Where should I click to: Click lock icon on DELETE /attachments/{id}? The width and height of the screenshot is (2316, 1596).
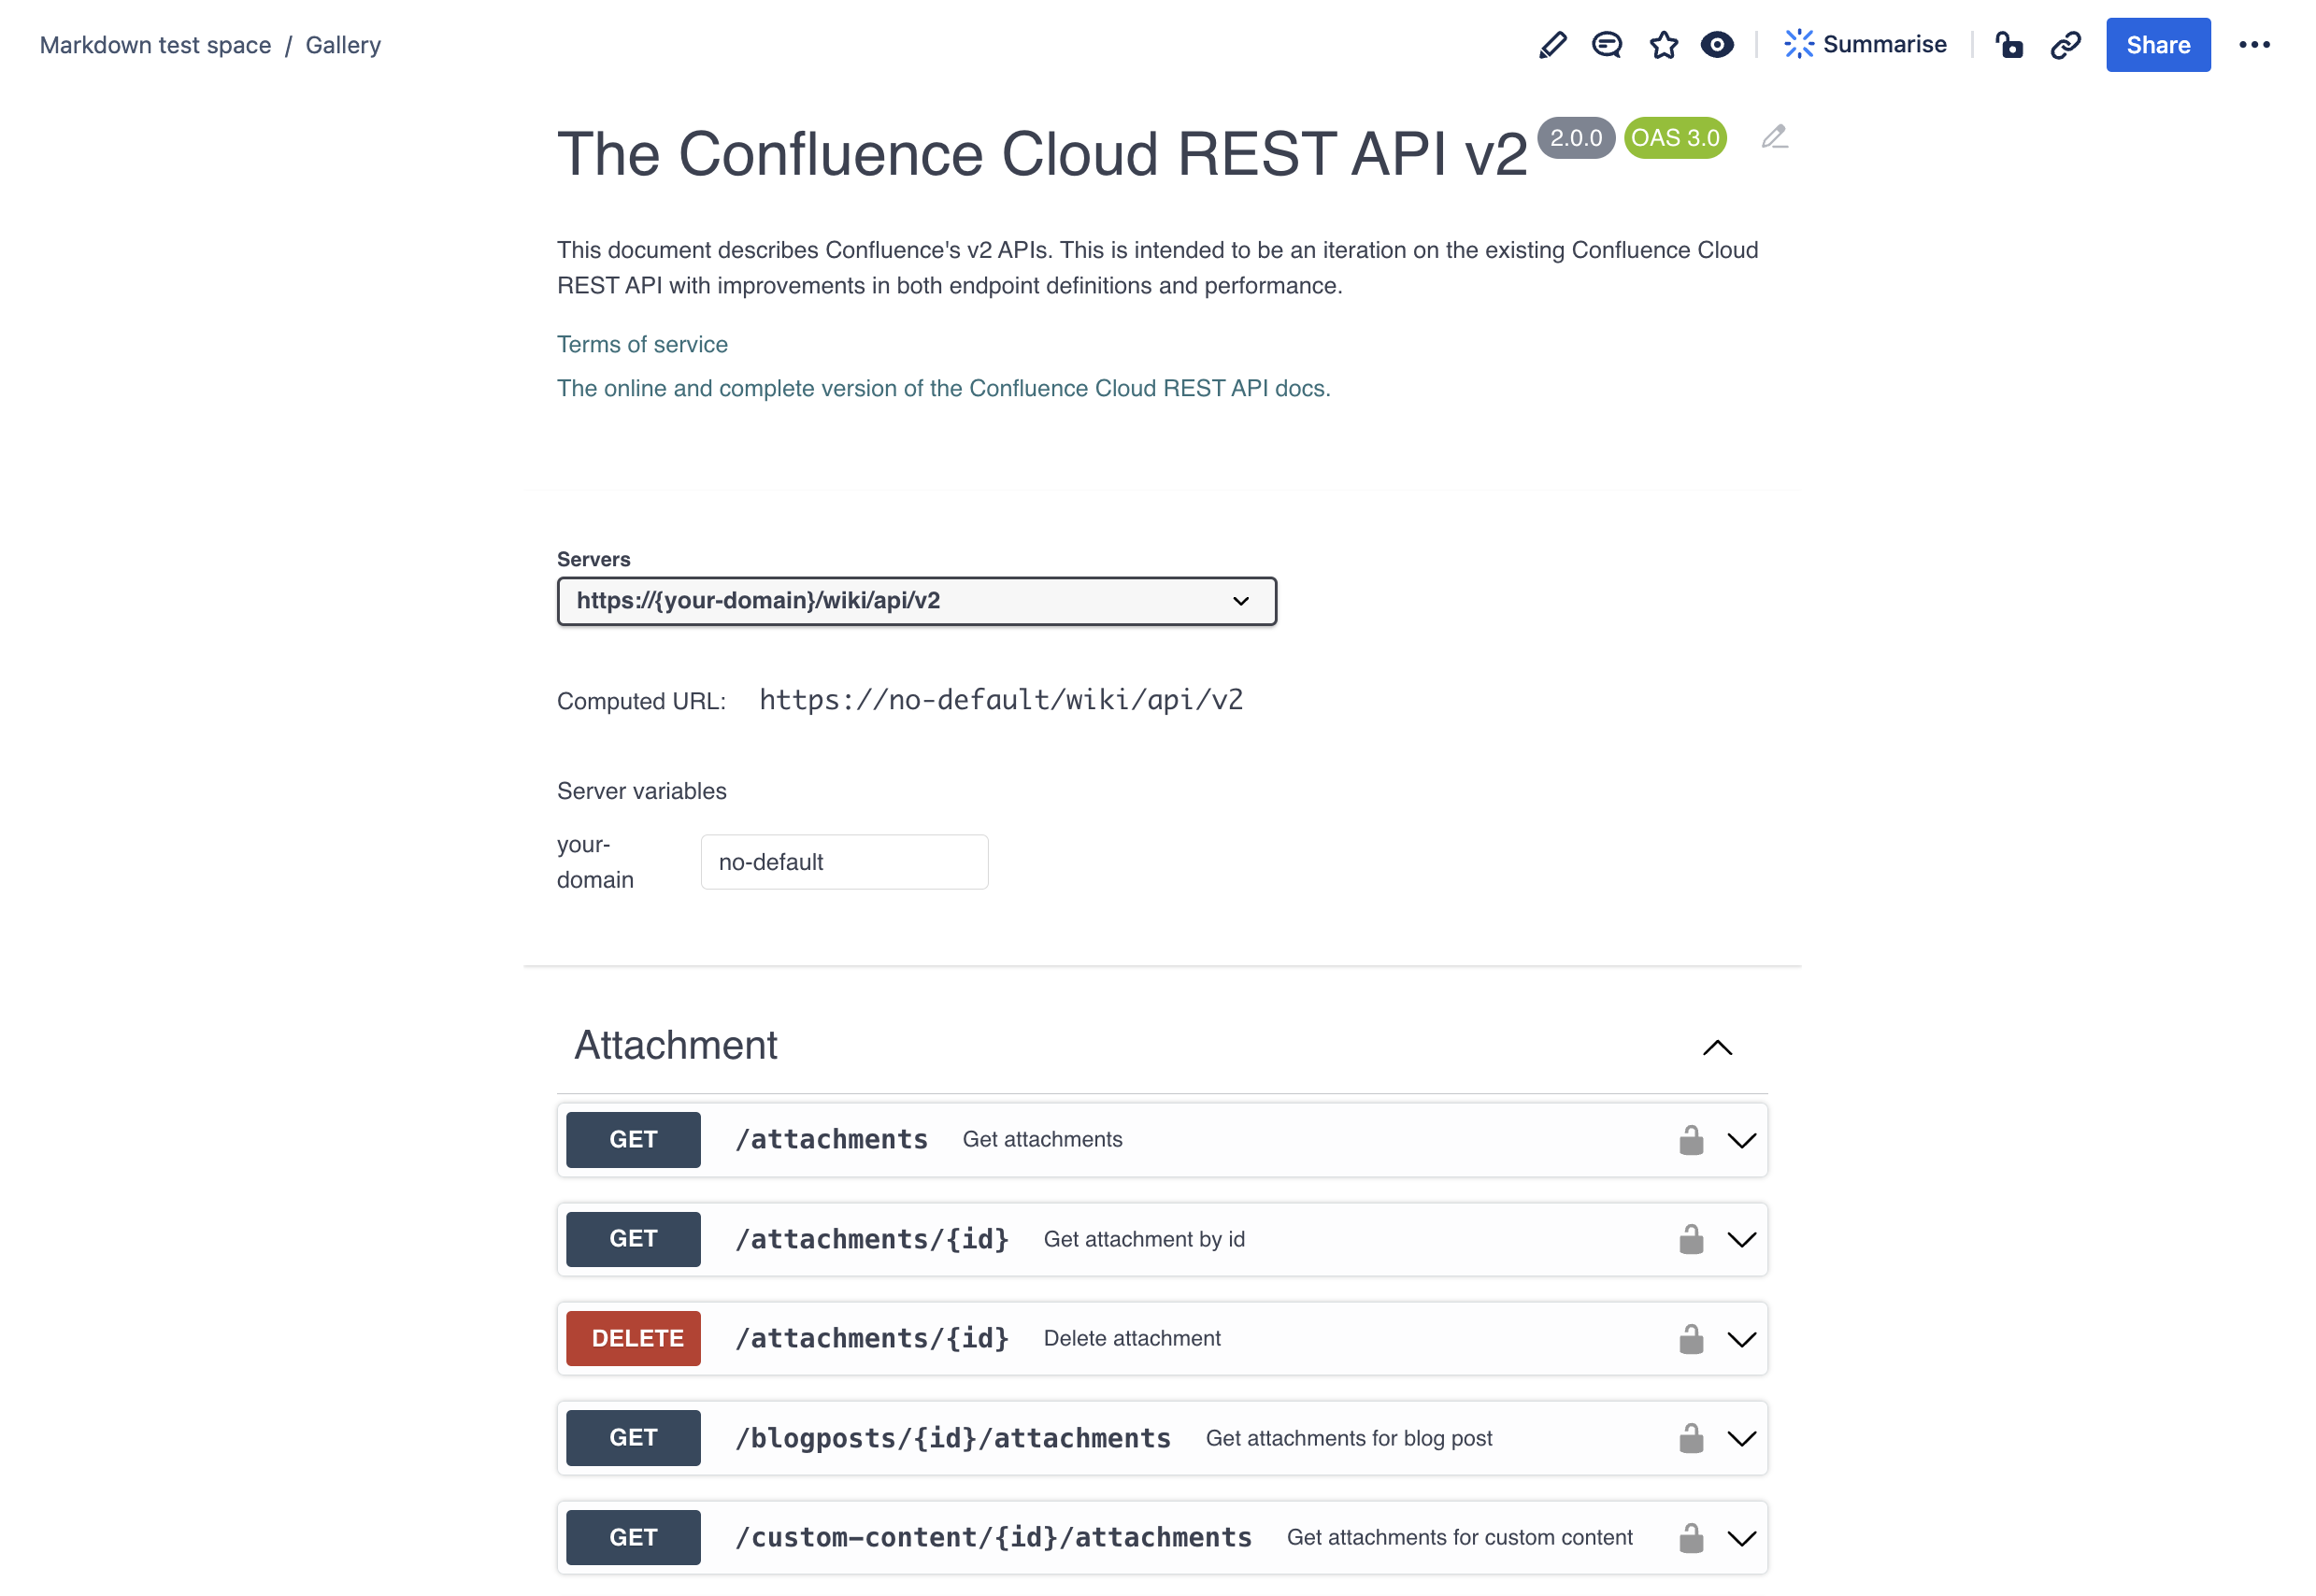[x=1690, y=1339]
